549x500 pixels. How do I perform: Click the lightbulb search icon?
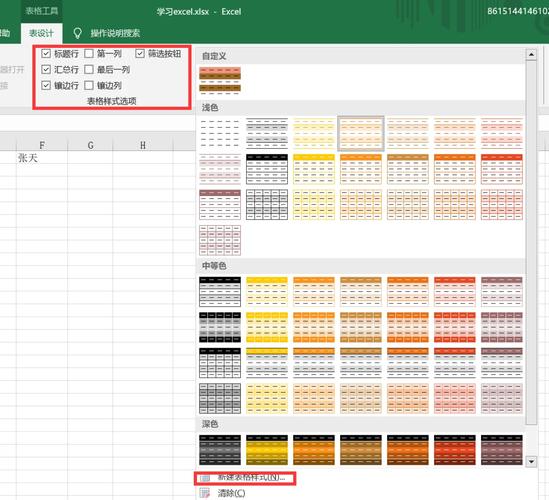77,33
